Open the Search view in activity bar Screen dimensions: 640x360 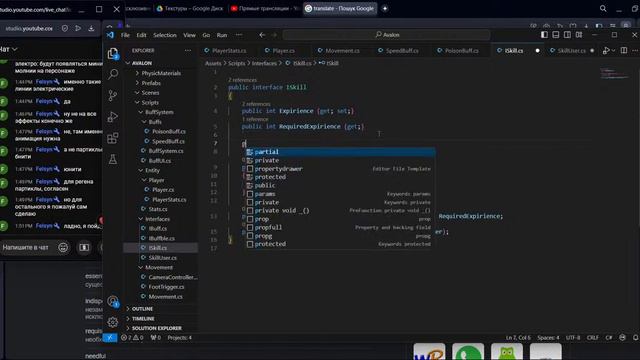113,74
